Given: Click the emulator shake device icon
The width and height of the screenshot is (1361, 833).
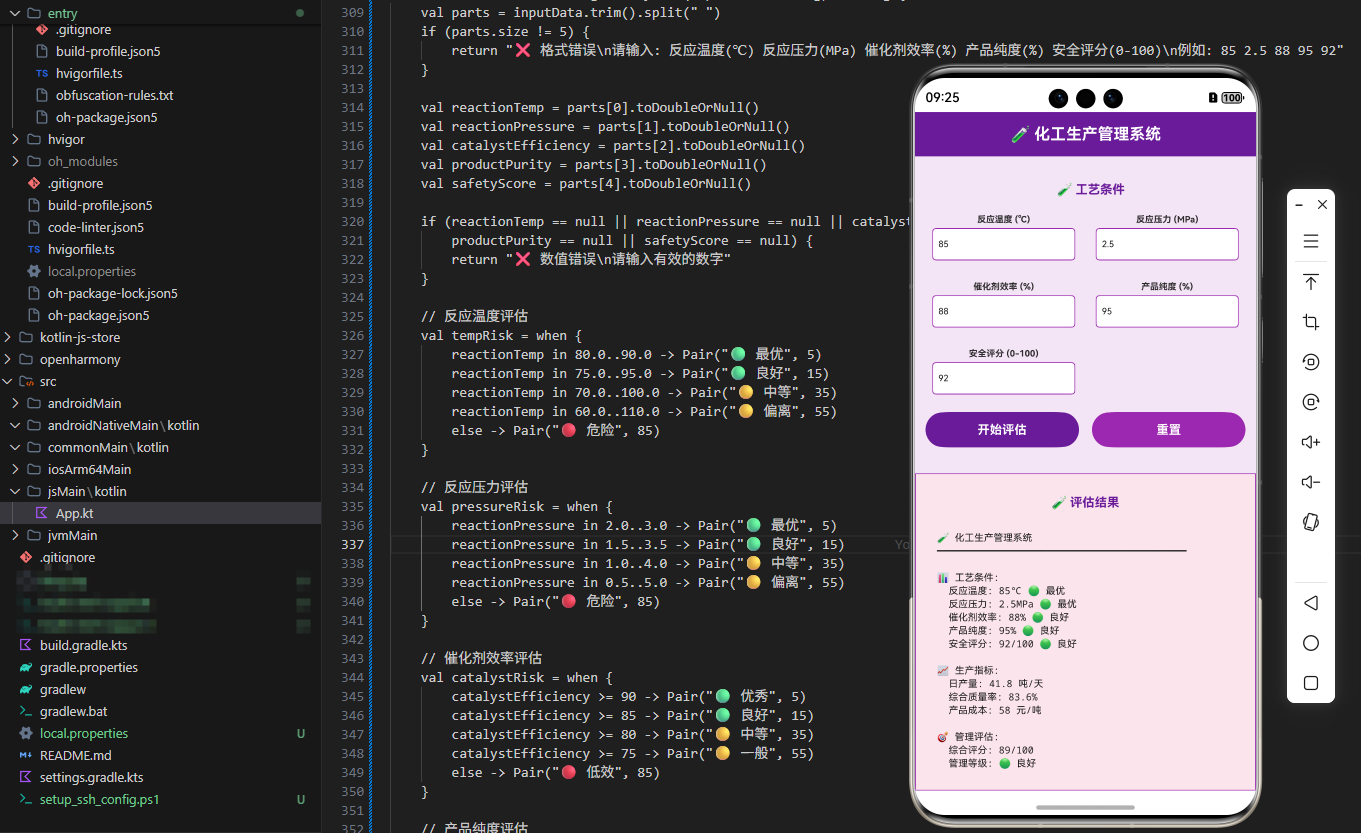Looking at the screenshot, I should click(1311, 522).
